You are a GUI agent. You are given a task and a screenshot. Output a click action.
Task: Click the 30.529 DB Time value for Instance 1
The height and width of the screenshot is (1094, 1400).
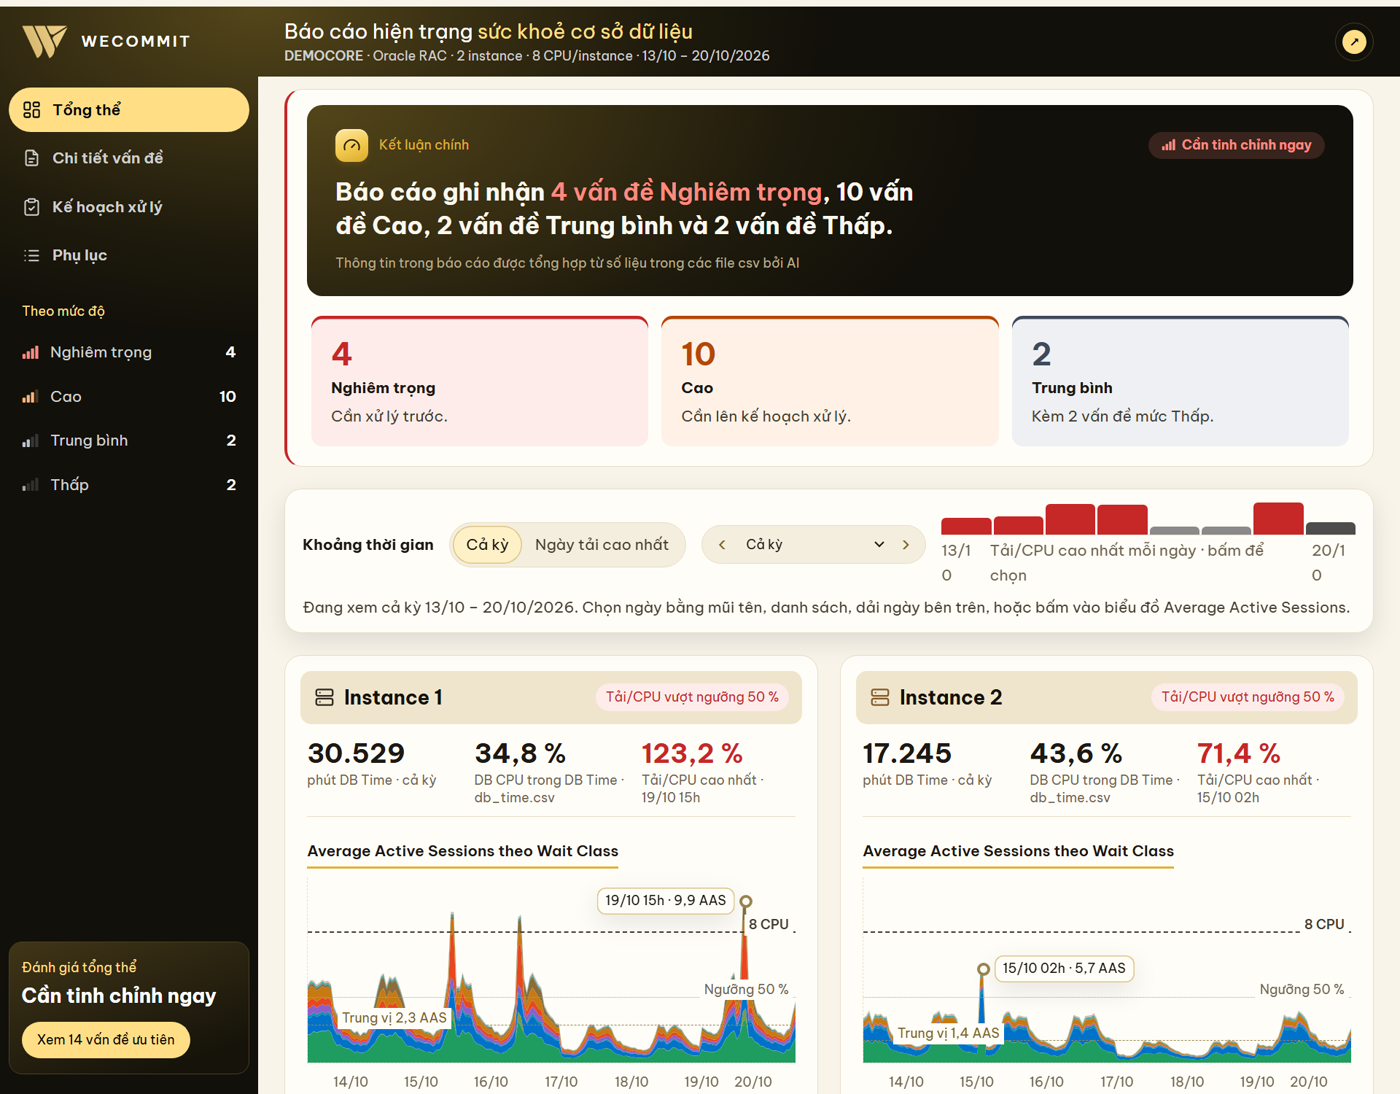pyautogui.click(x=356, y=753)
